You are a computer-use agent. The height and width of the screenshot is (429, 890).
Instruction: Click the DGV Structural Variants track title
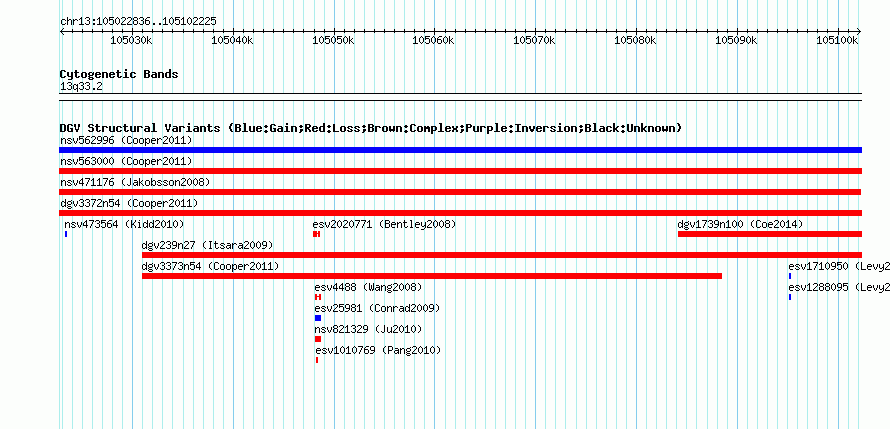[x=370, y=128]
